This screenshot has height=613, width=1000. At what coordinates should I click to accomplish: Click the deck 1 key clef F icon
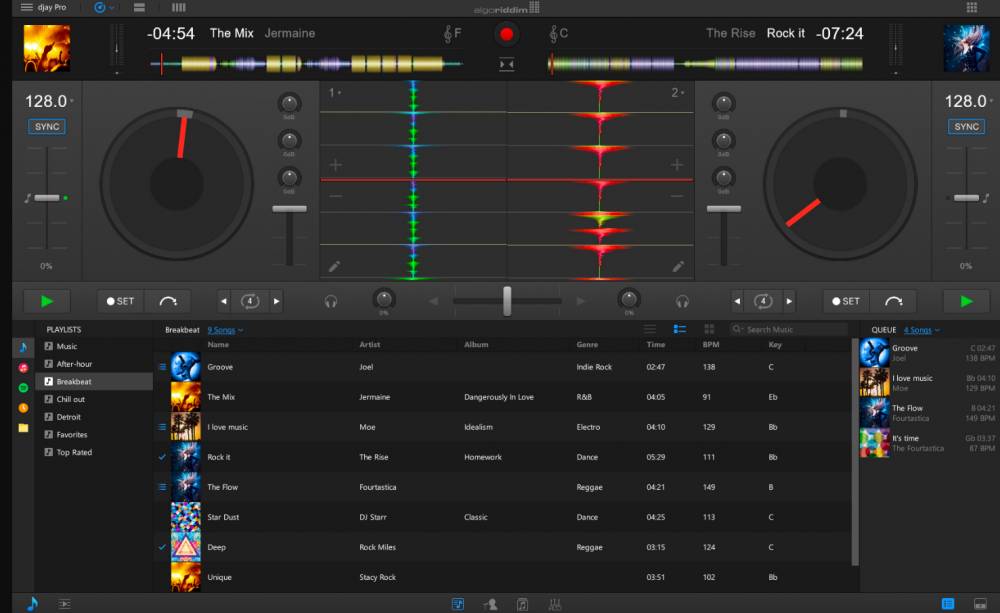coord(452,34)
